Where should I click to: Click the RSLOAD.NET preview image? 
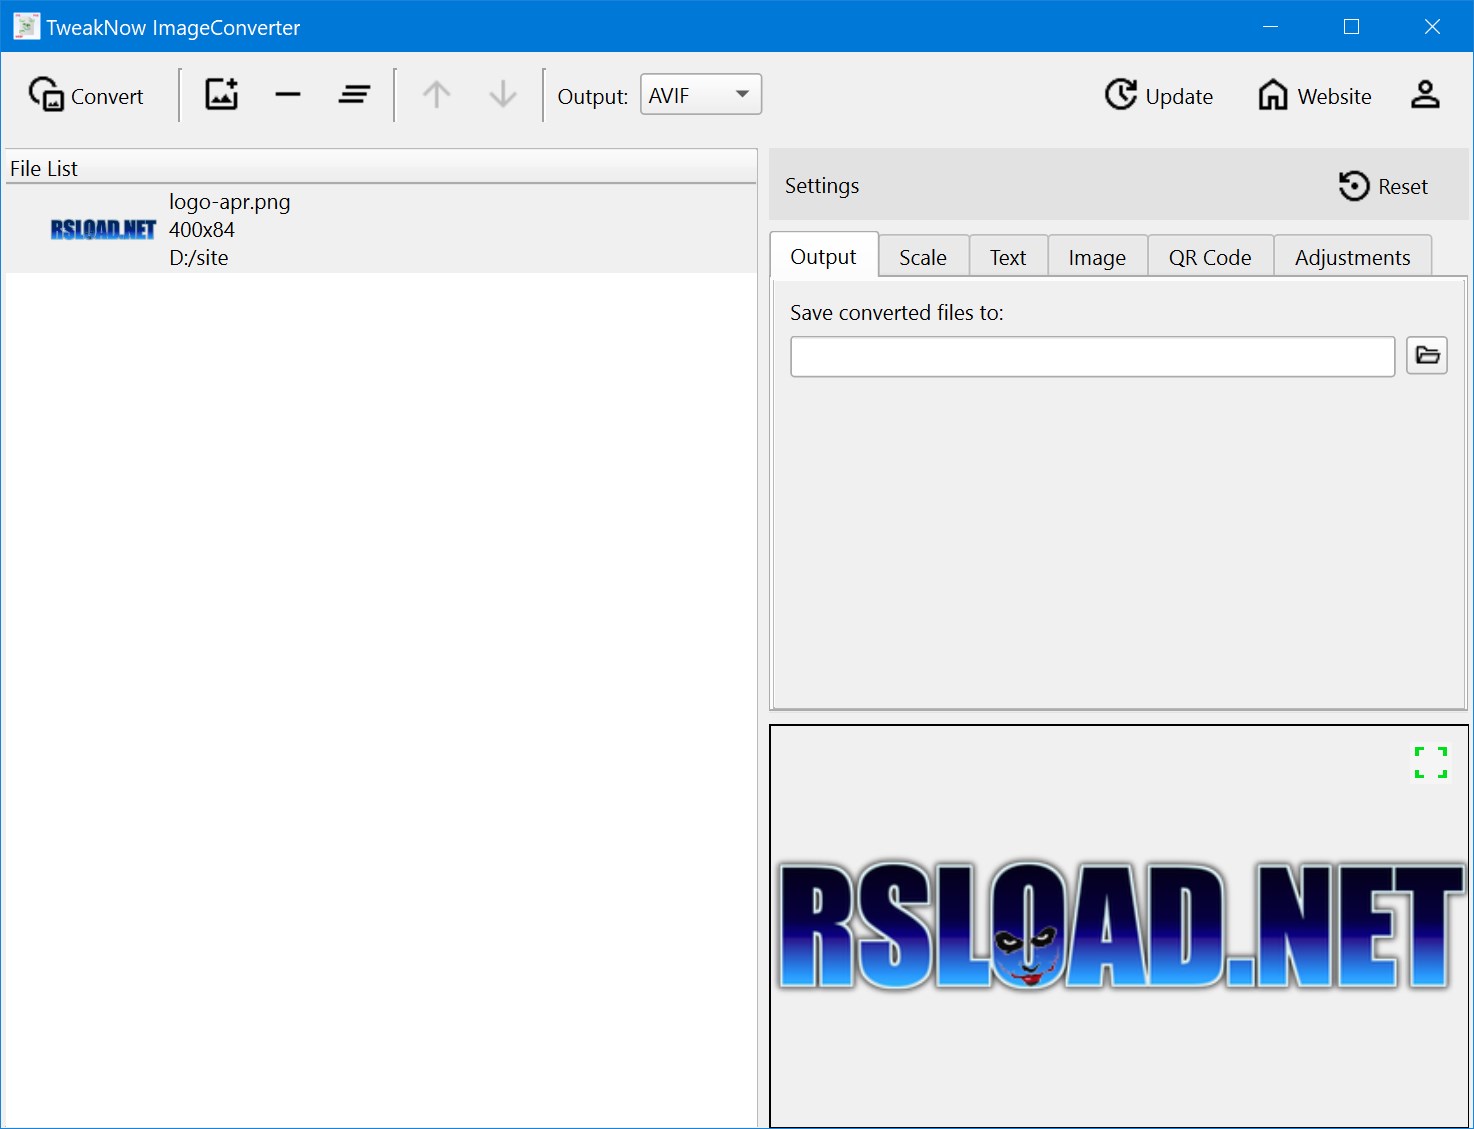[x=1119, y=925]
